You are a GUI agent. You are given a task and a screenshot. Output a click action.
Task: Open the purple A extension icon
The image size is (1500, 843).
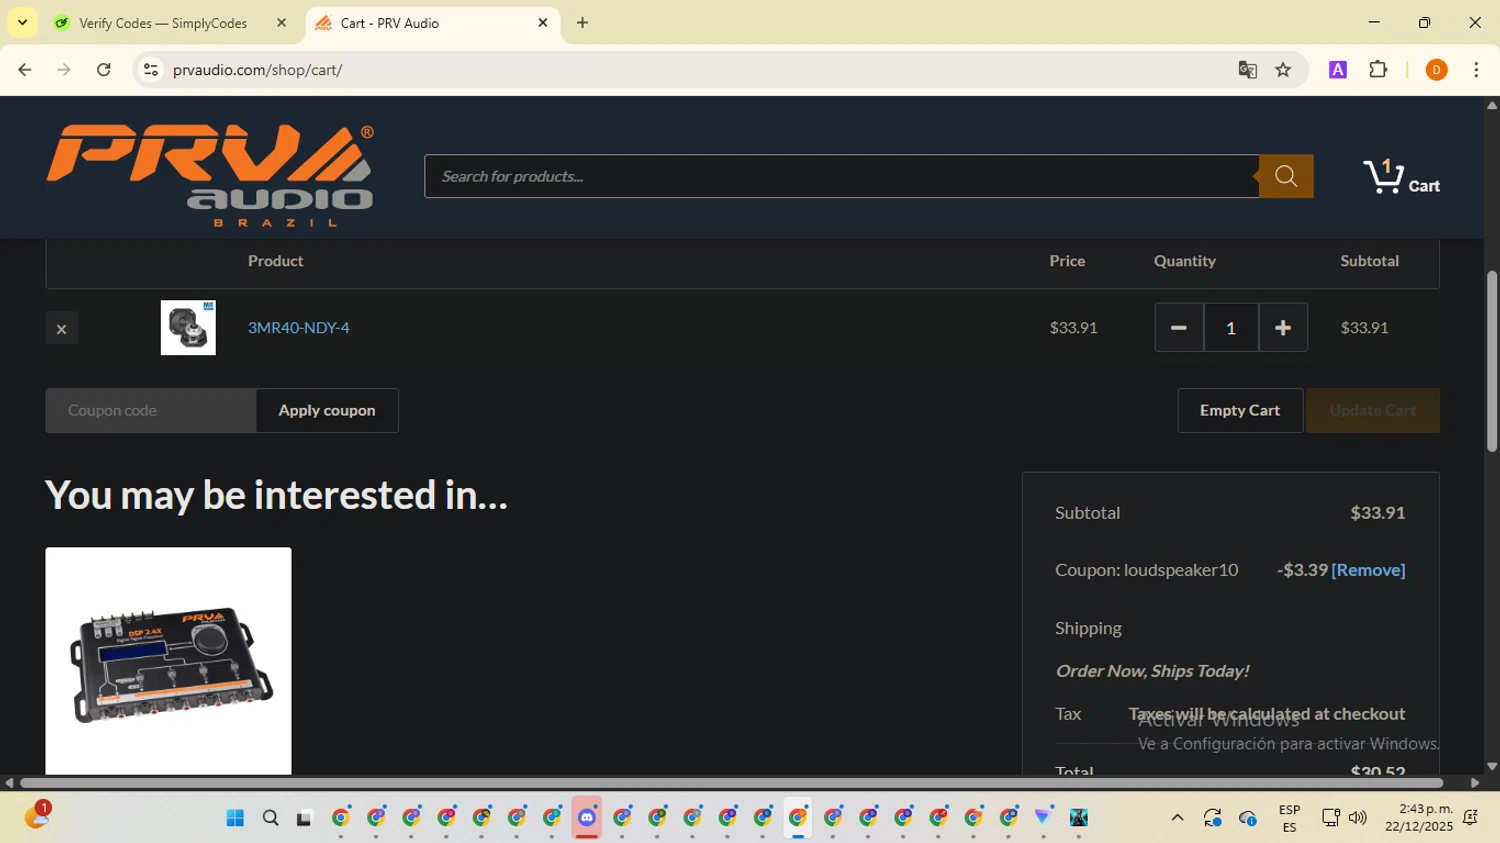[x=1338, y=70]
